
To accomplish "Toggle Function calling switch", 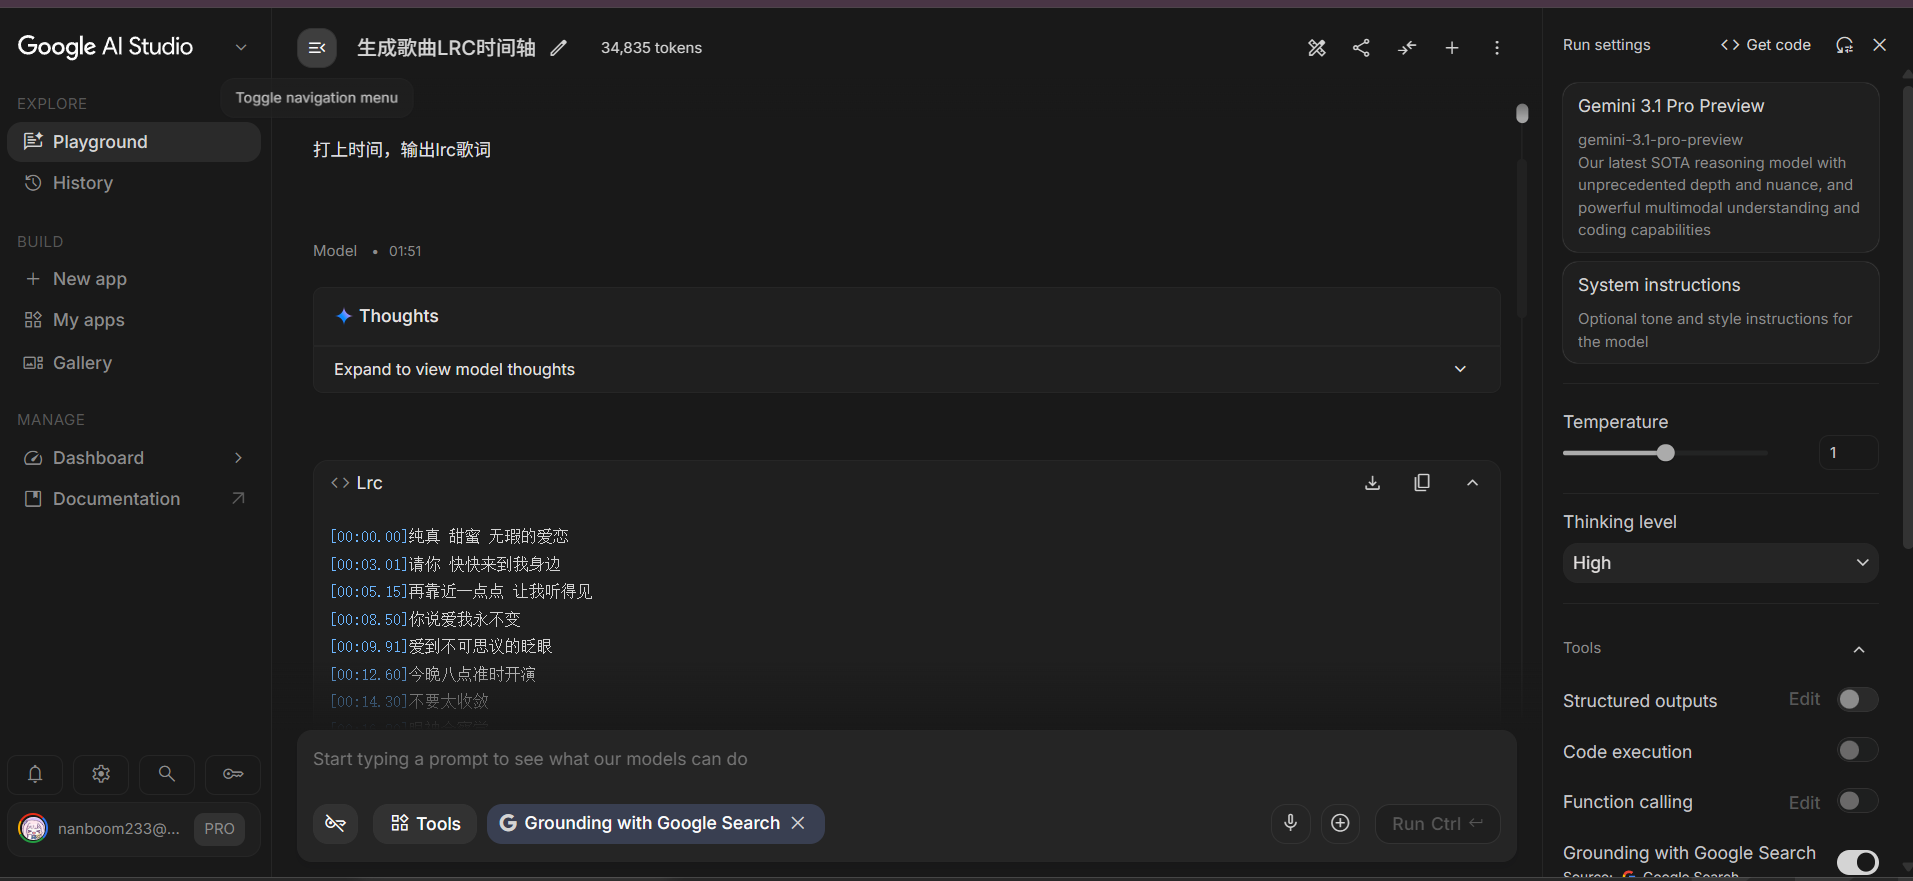I will click(1857, 801).
